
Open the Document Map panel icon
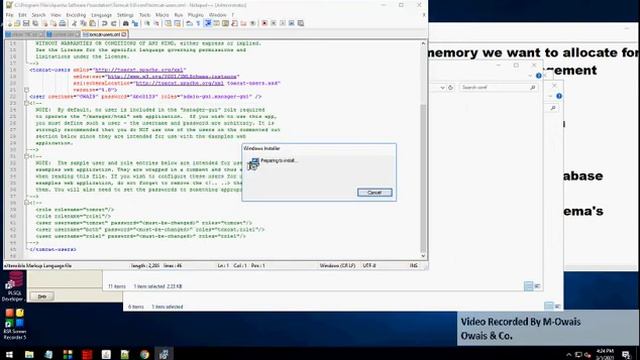pyautogui.click(x=225, y=24)
